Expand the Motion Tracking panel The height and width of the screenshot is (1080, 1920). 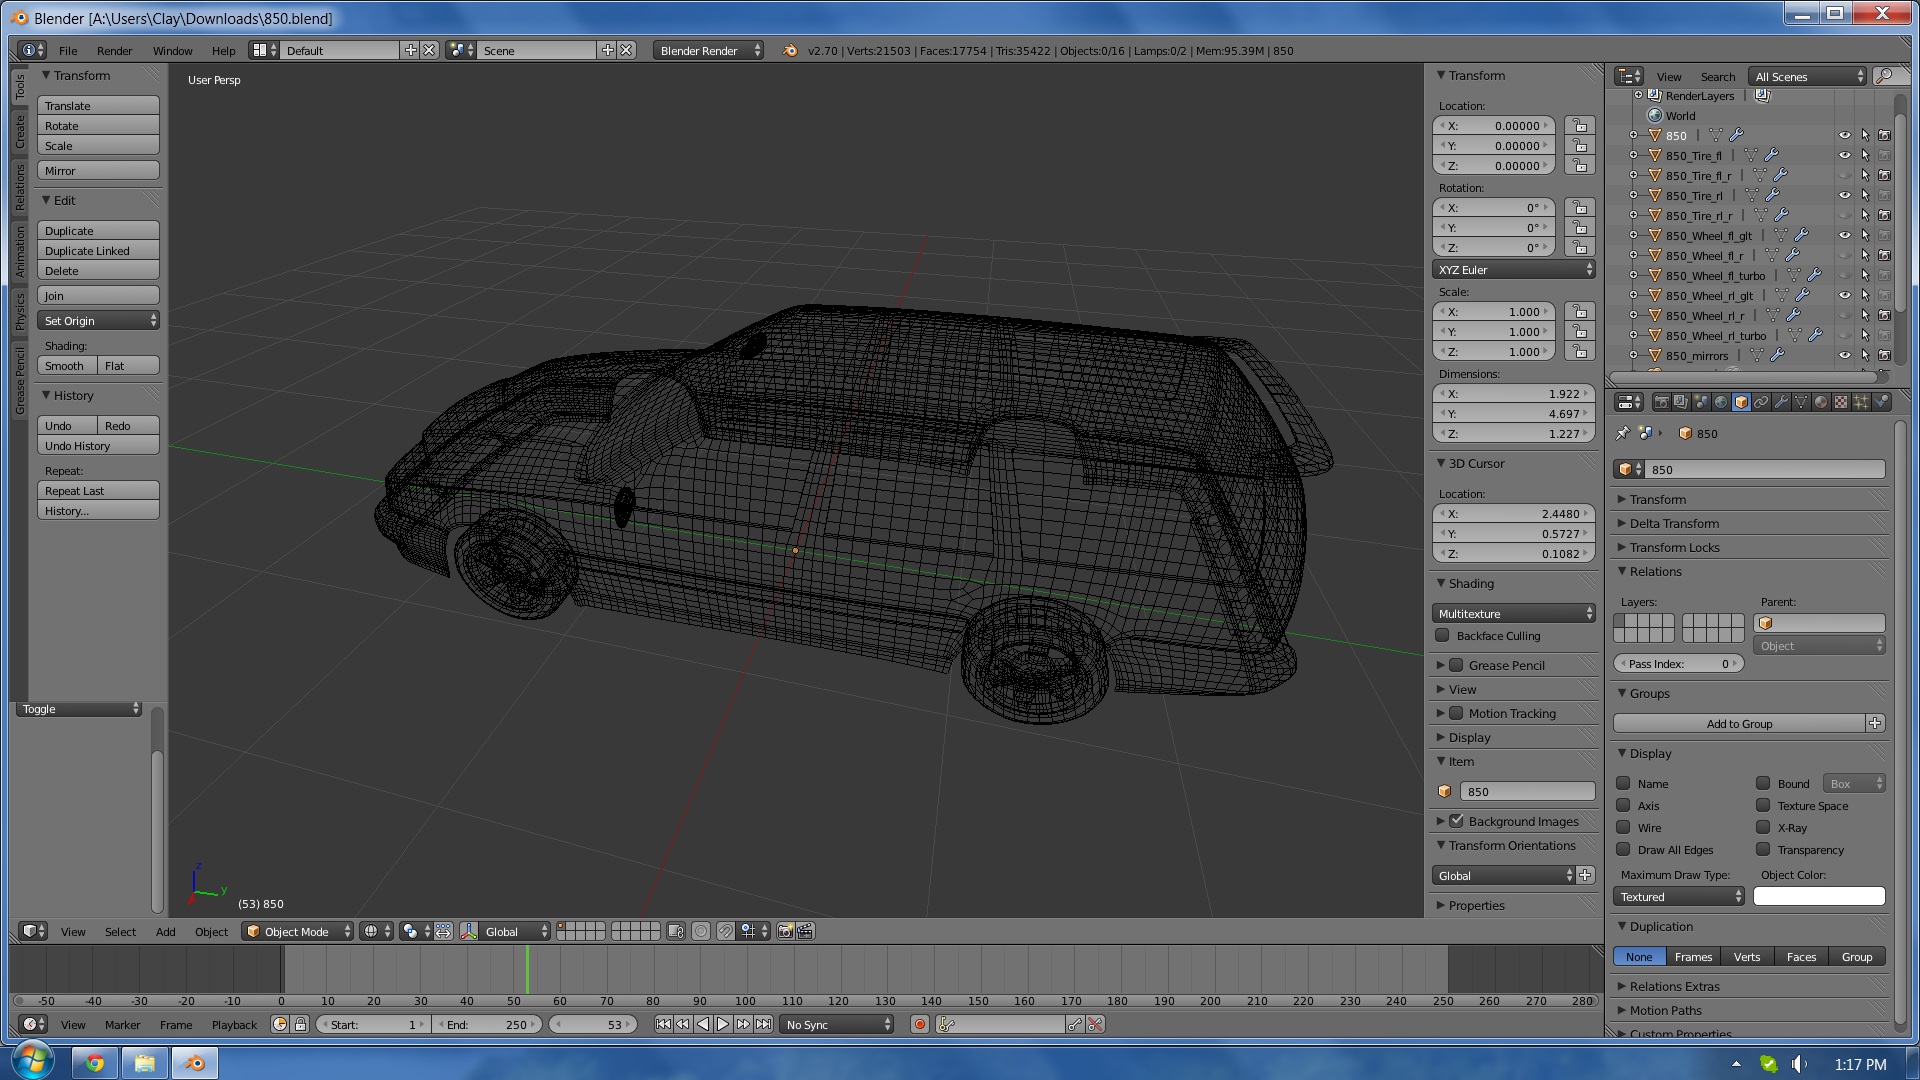click(1512, 713)
